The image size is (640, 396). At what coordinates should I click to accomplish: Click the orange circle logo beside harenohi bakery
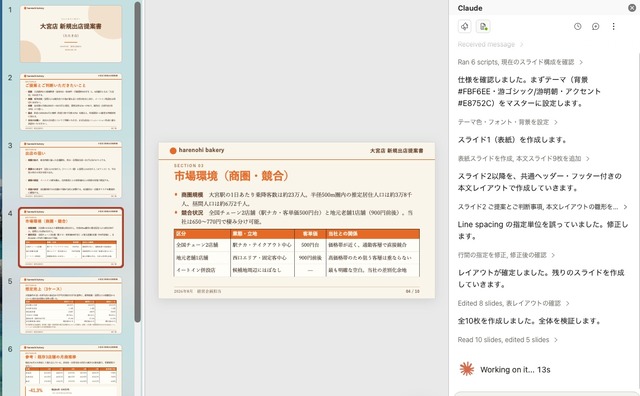click(173, 151)
